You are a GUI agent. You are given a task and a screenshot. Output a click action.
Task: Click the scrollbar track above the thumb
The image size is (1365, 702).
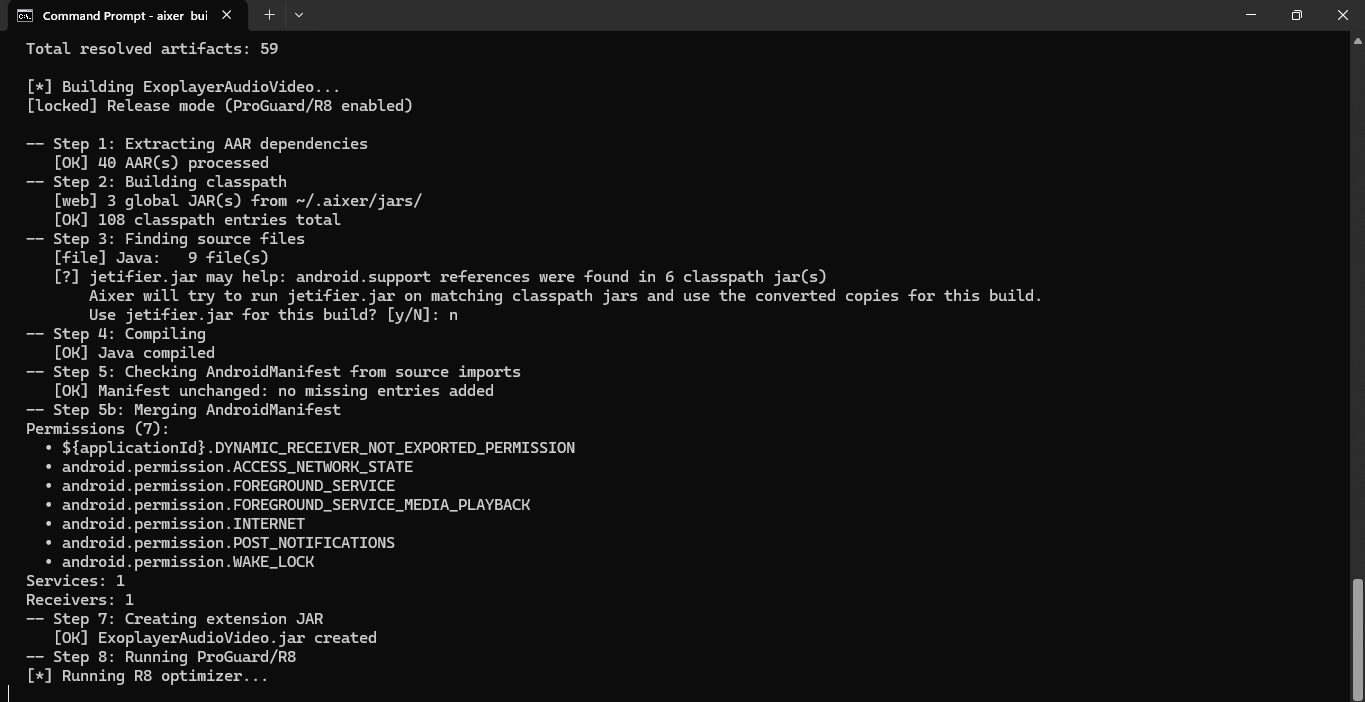1357,310
